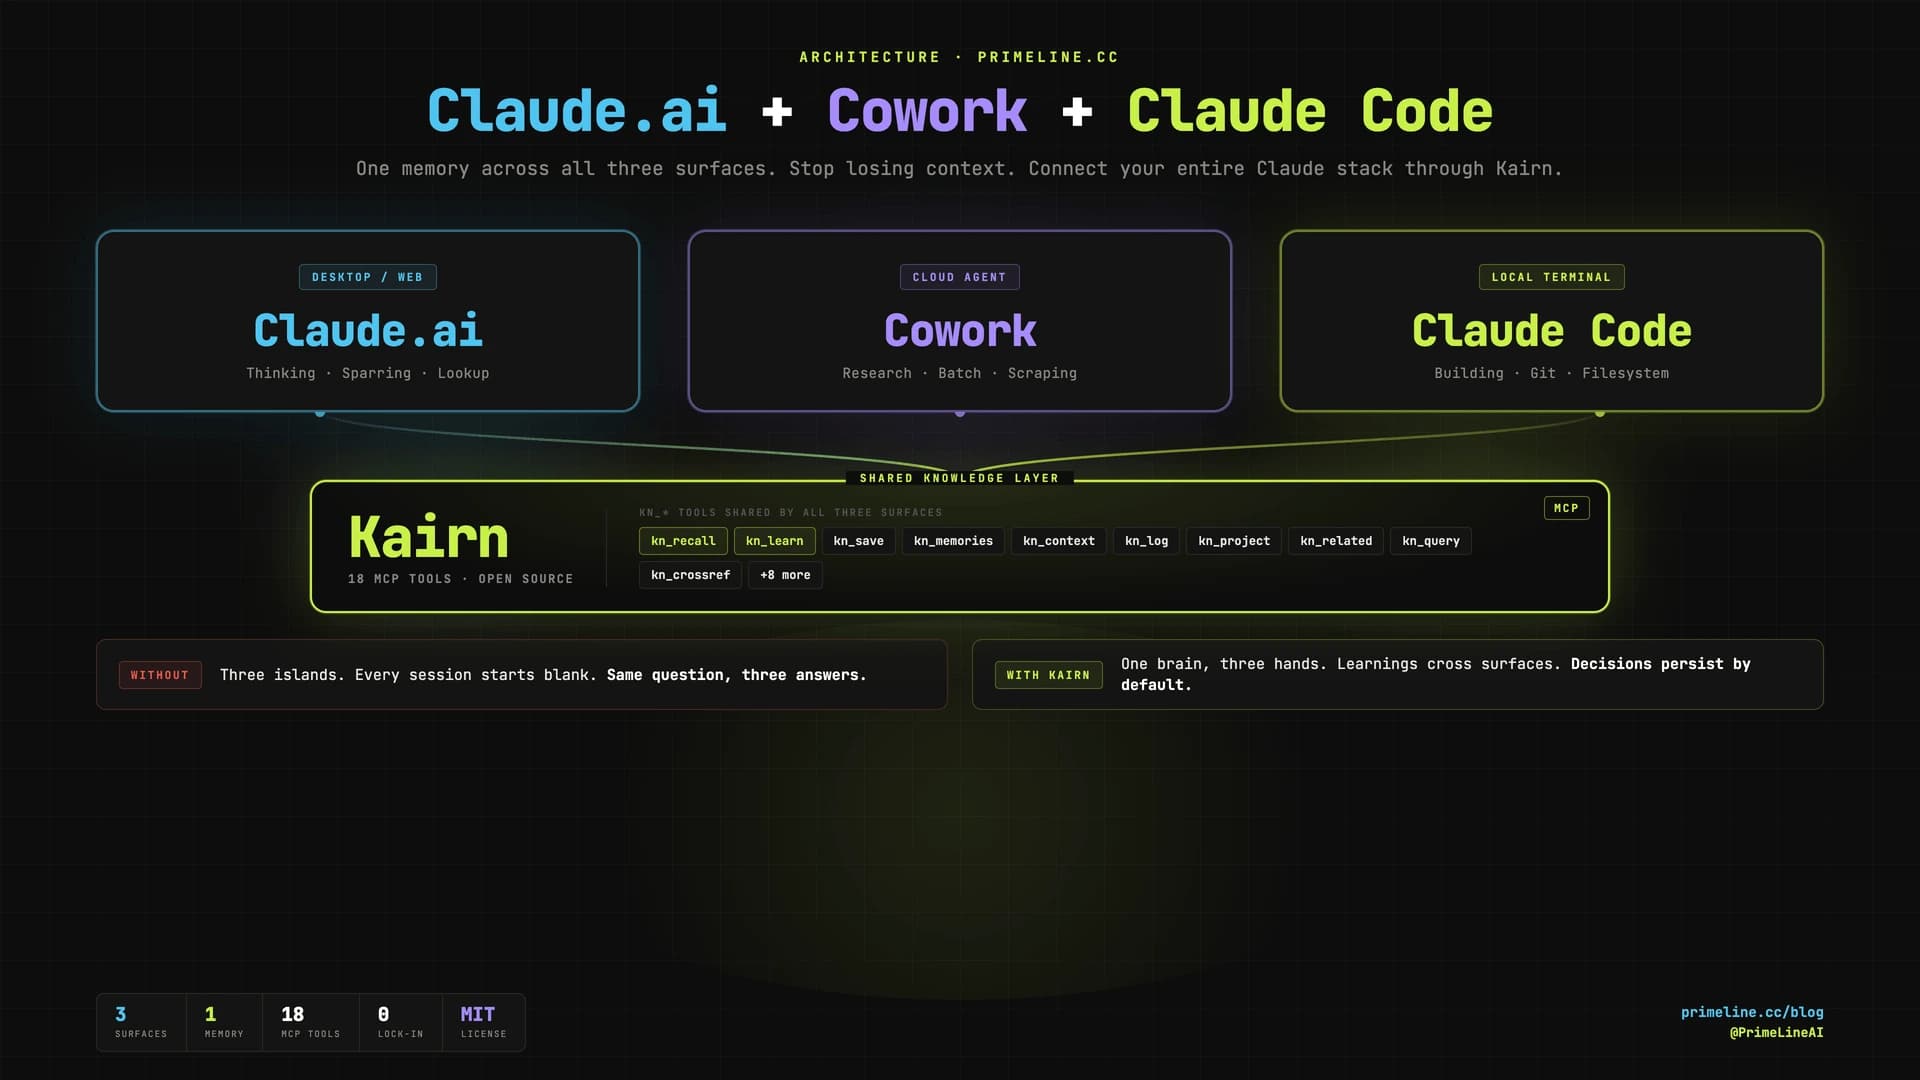Select the kn_context tool chip
The width and height of the screenshot is (1920, 1080).
coord(1058,541)
